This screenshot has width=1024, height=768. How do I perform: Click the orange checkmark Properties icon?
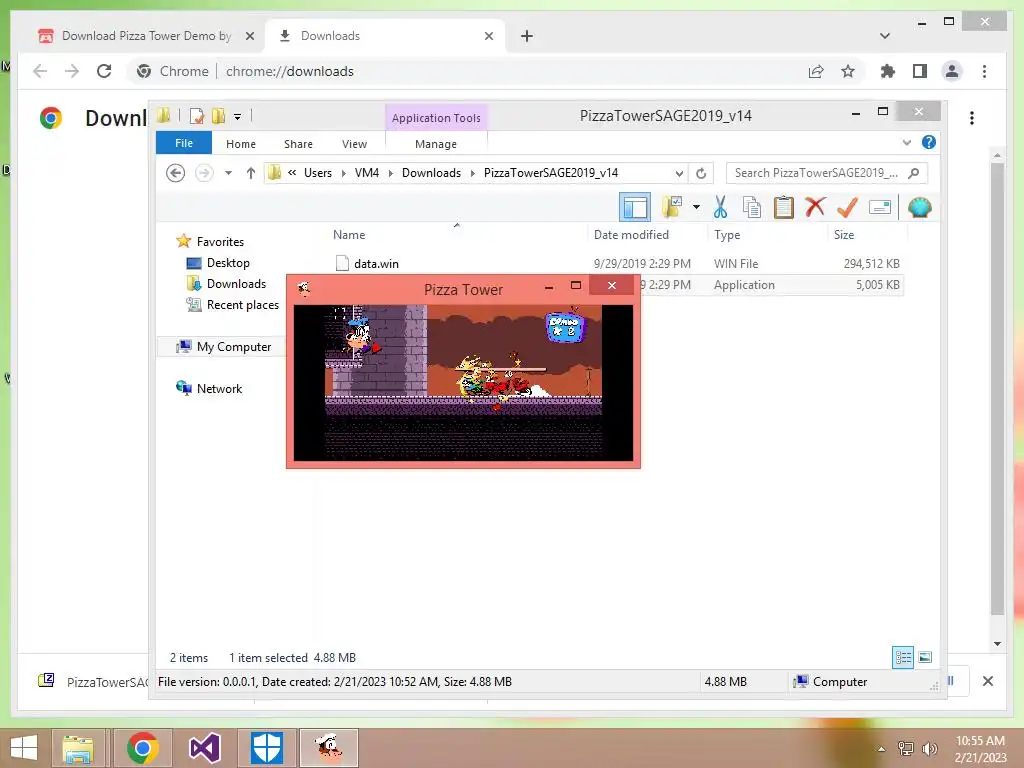tap(847, 208)
